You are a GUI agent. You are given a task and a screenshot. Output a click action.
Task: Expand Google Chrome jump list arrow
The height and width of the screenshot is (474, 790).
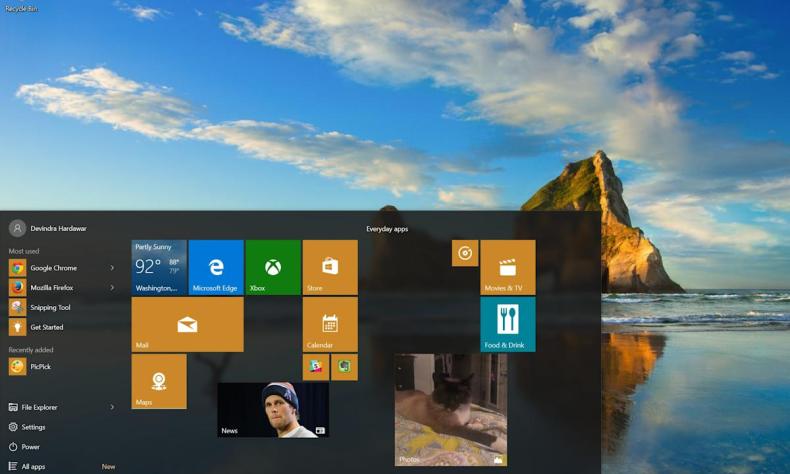(112, 268)
